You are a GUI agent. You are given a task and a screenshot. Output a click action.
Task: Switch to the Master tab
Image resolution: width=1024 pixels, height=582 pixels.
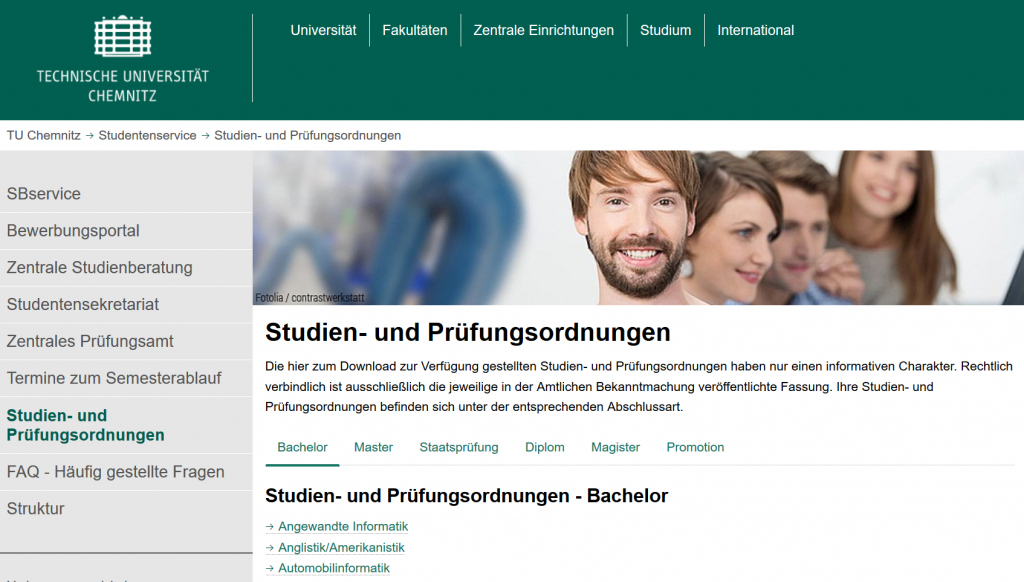coord(374,447)
